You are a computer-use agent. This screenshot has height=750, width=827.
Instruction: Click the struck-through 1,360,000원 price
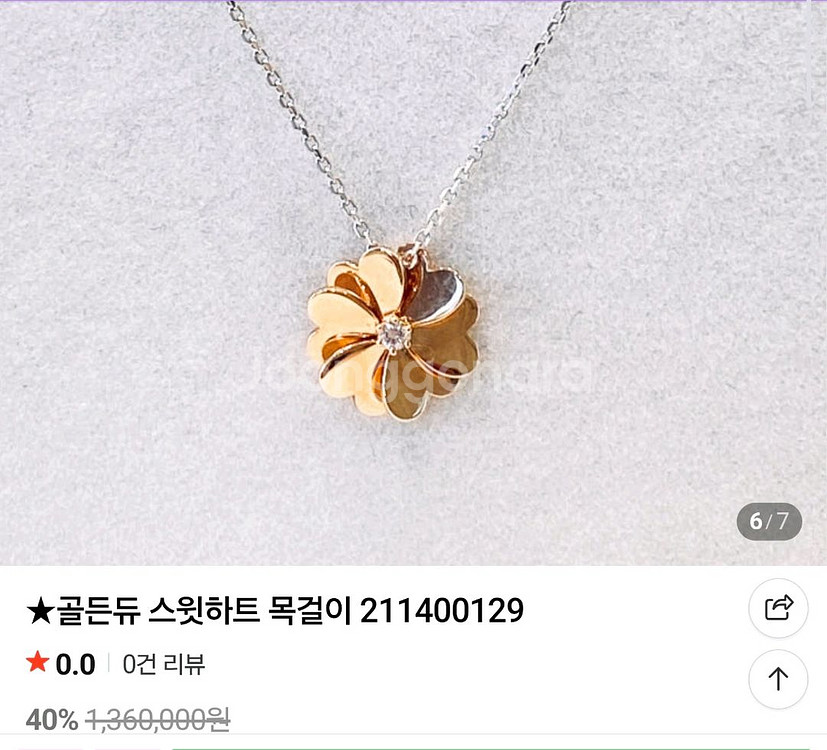(158, 719)
